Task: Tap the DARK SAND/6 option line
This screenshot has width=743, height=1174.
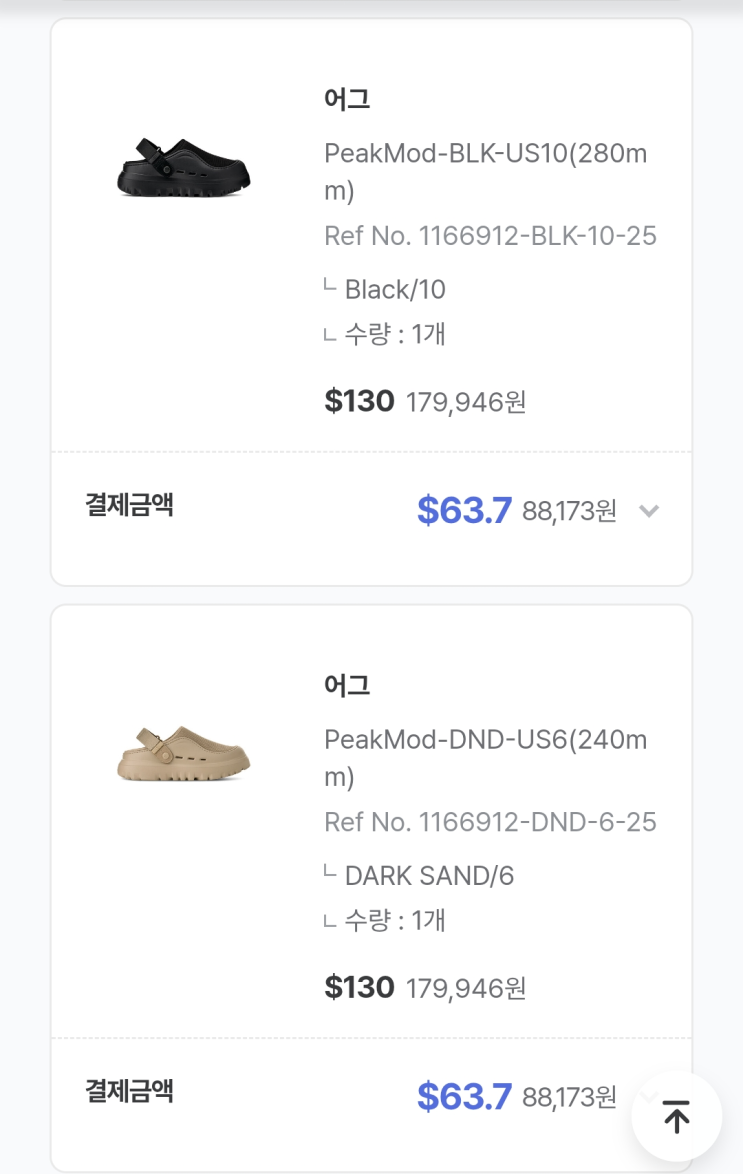Action: tap(428, 876)
